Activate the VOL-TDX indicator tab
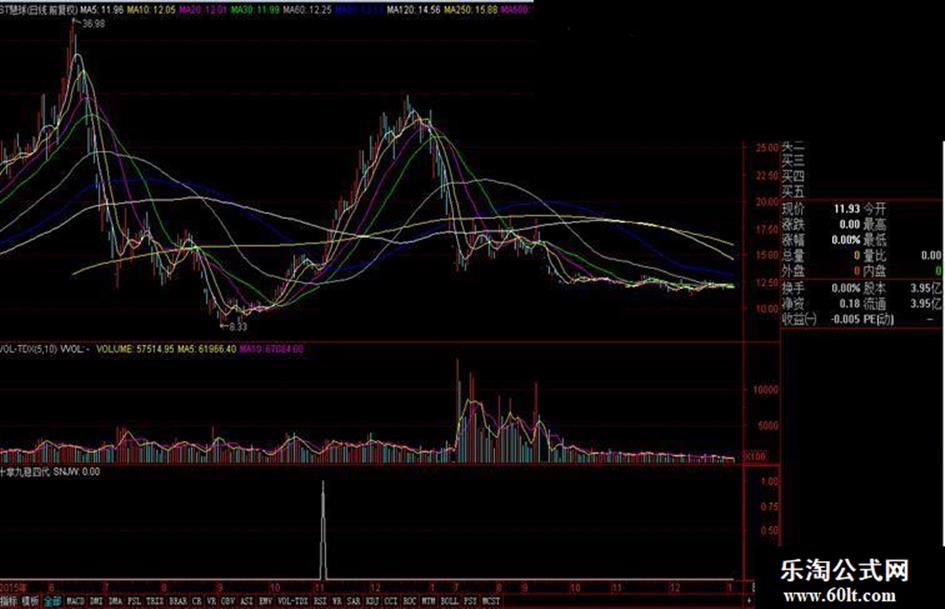Image resolution: width=945 pixels, height=609 pixels. pyautogui.click(x=293, y=601)
